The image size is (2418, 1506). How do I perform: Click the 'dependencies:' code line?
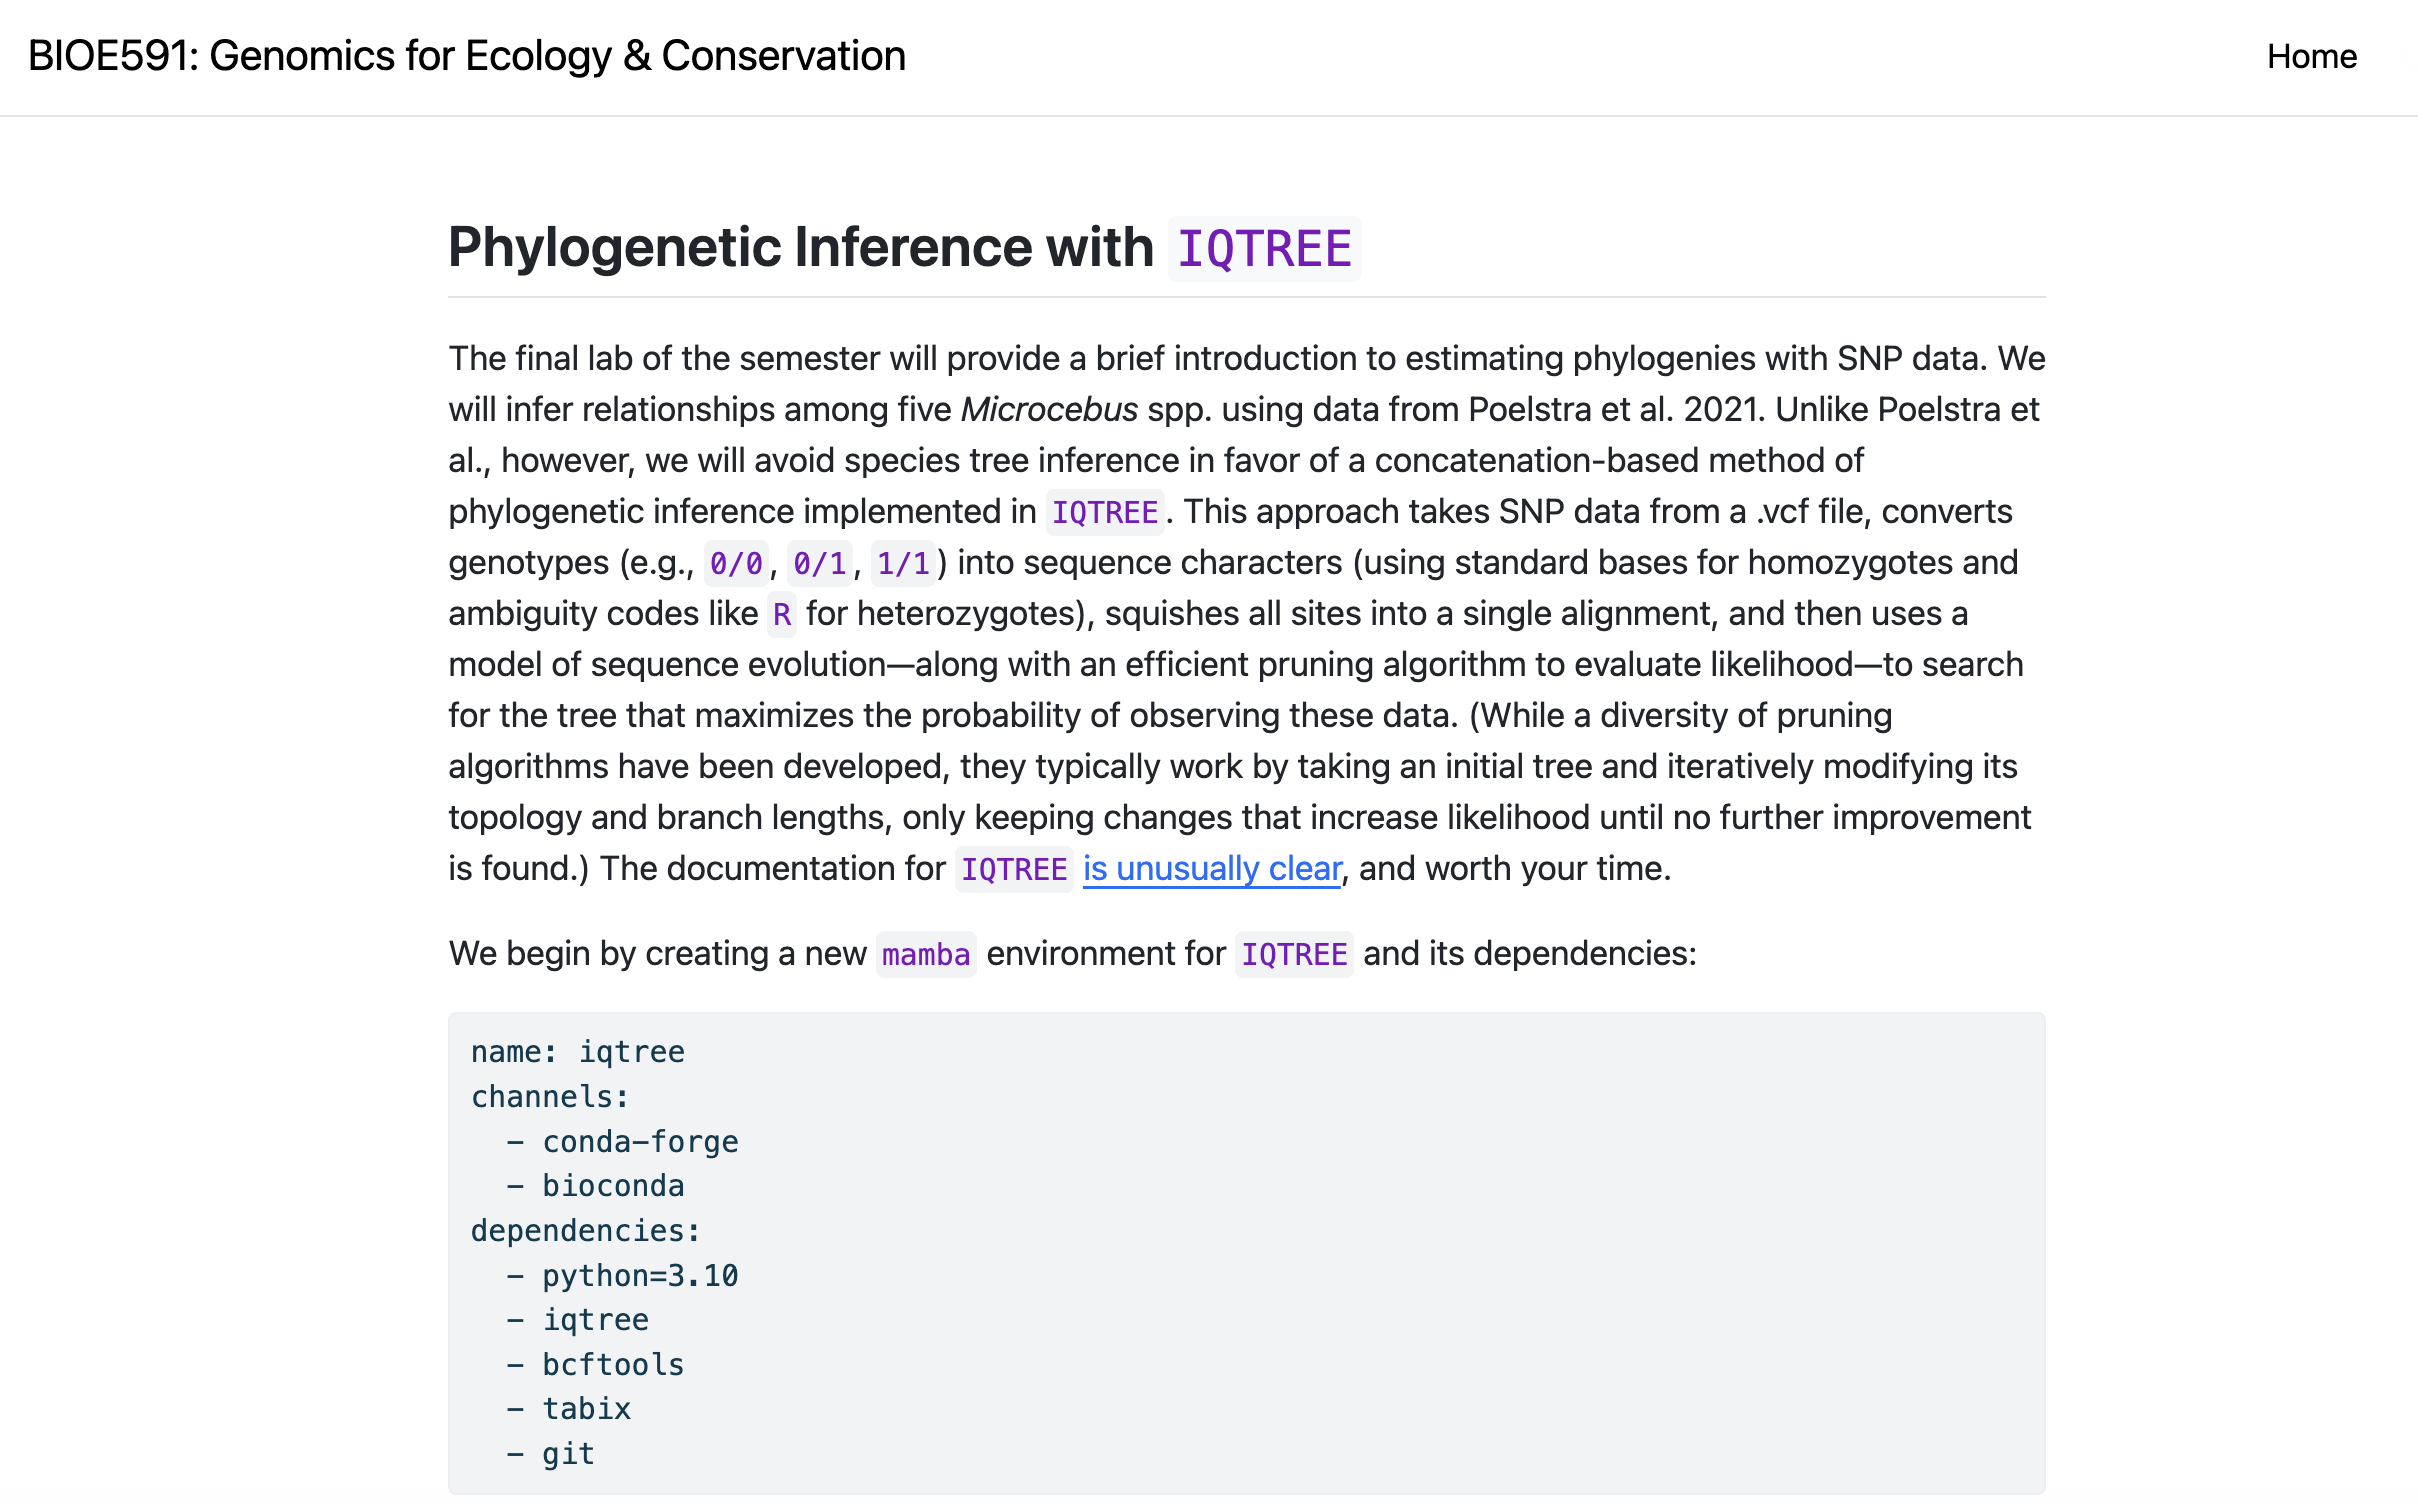(x=586, y=1231)
